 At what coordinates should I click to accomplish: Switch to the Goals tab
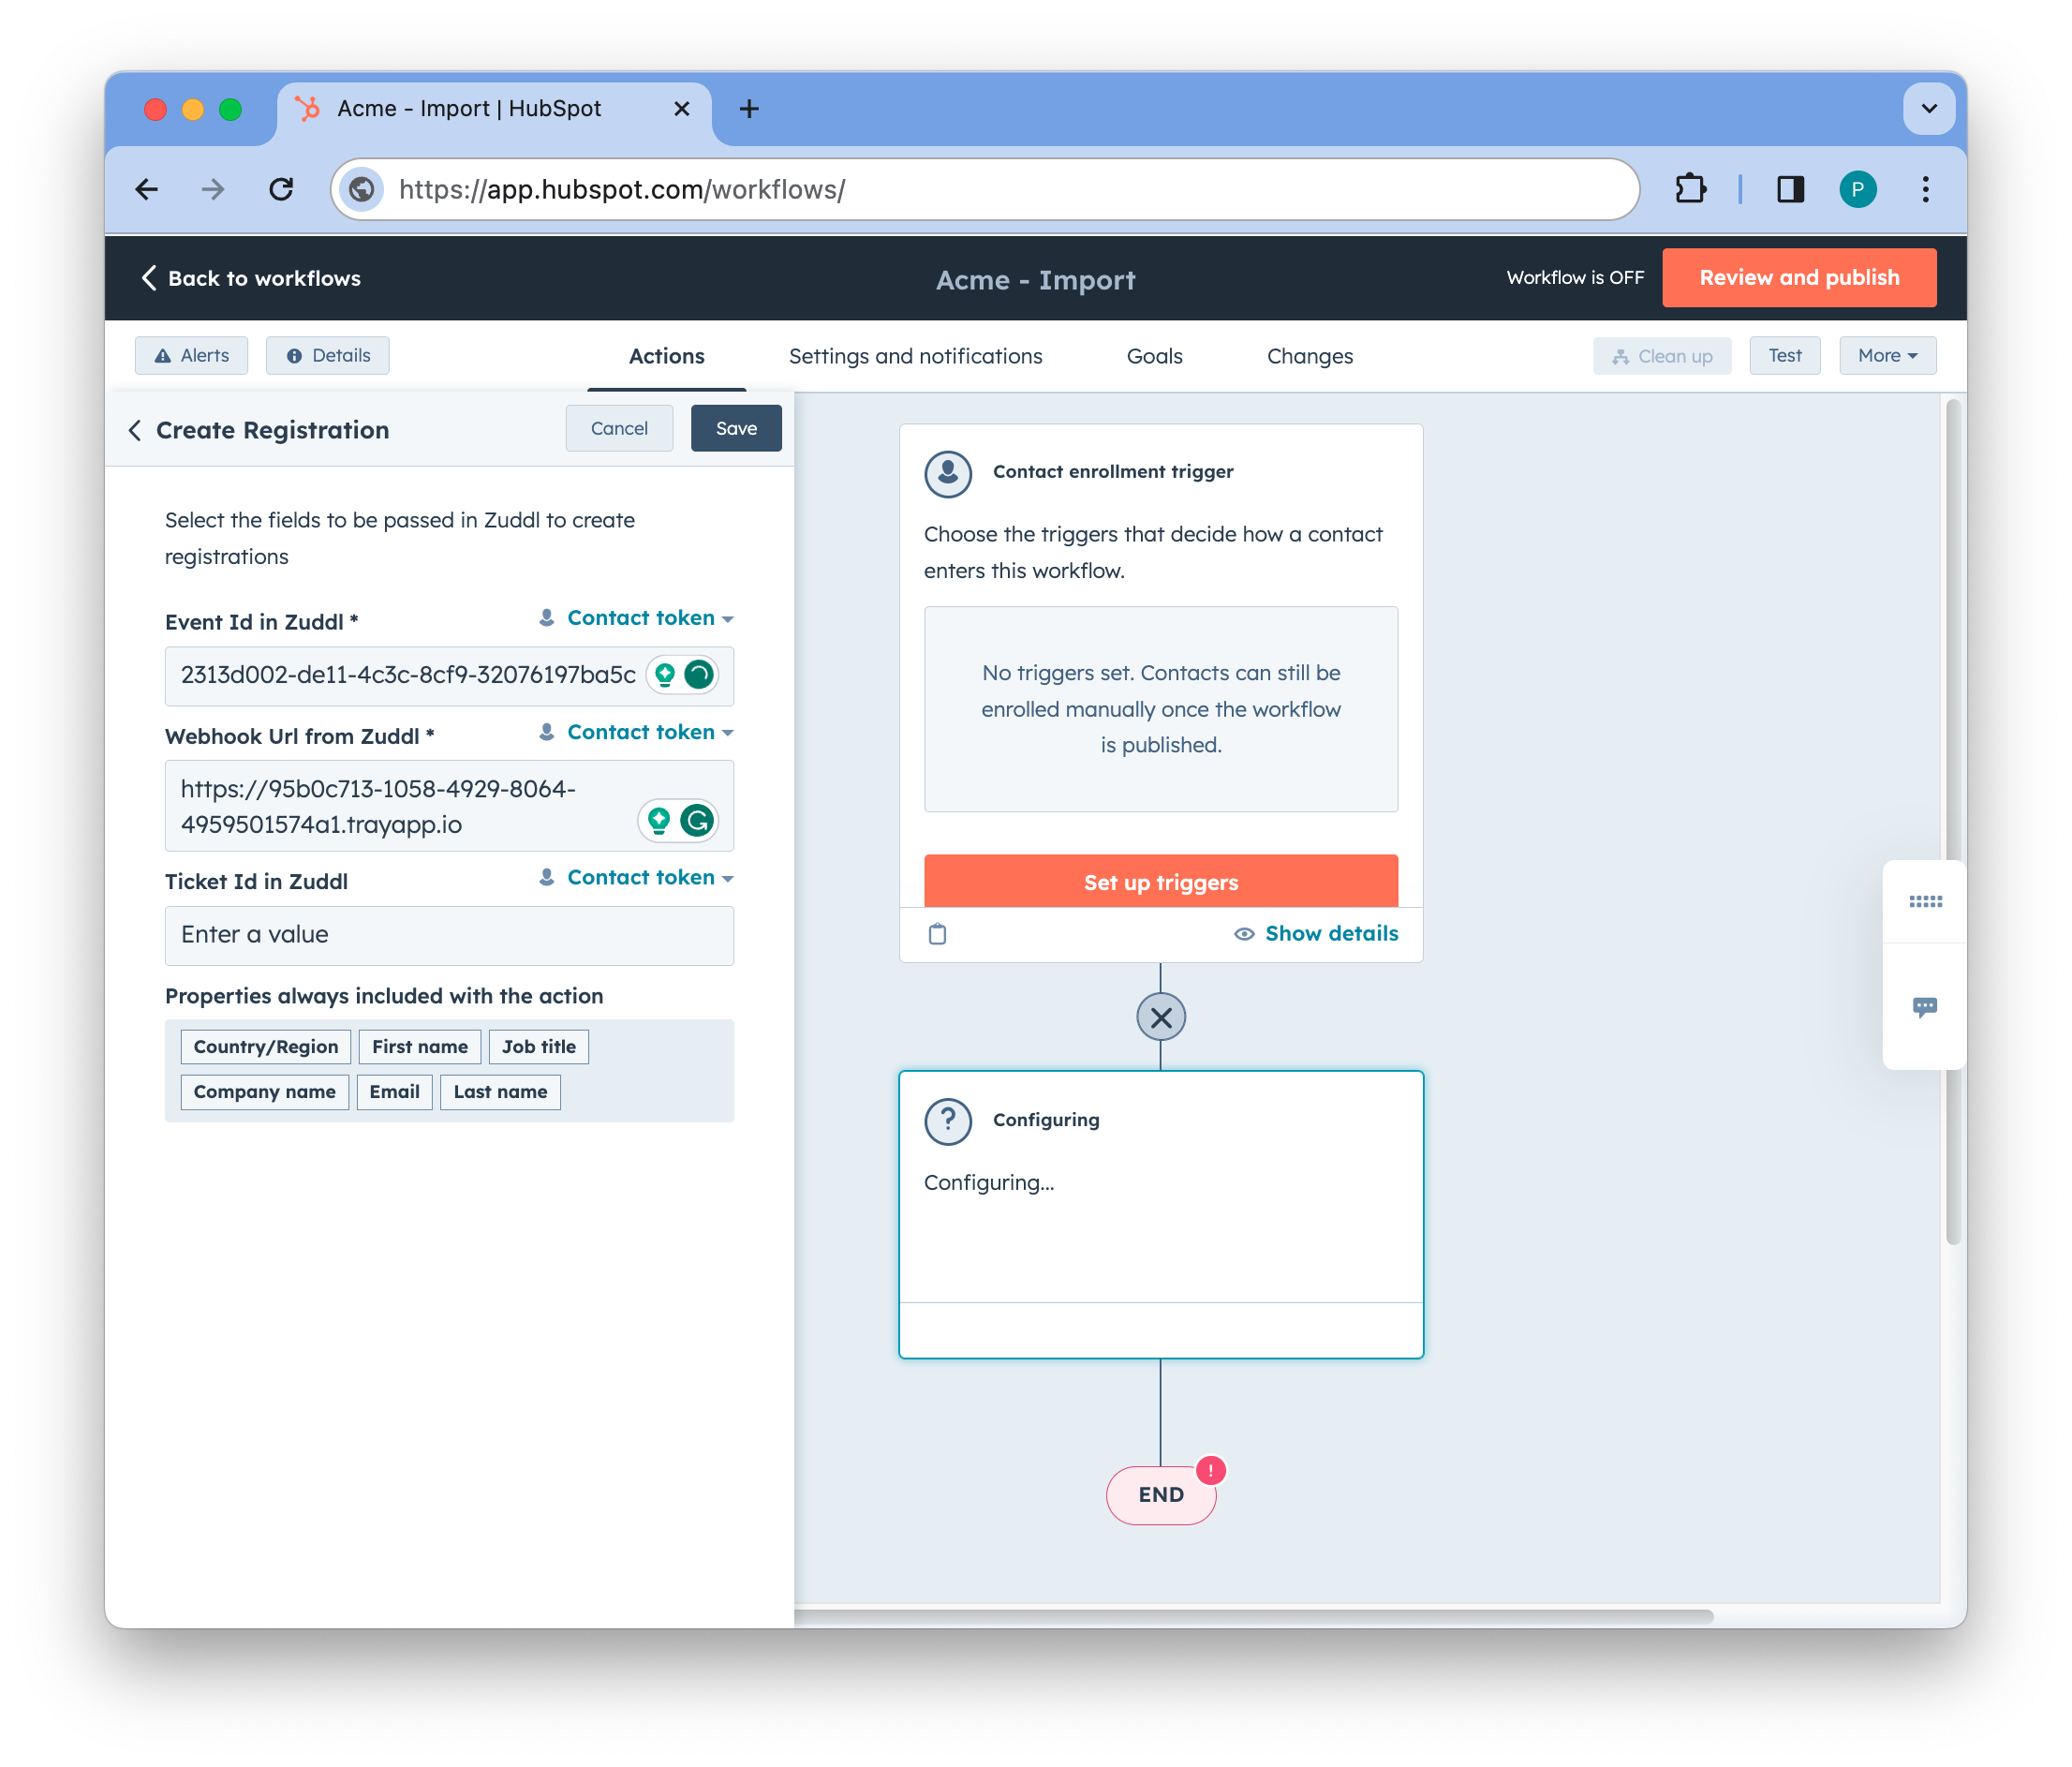(1154, 356)
